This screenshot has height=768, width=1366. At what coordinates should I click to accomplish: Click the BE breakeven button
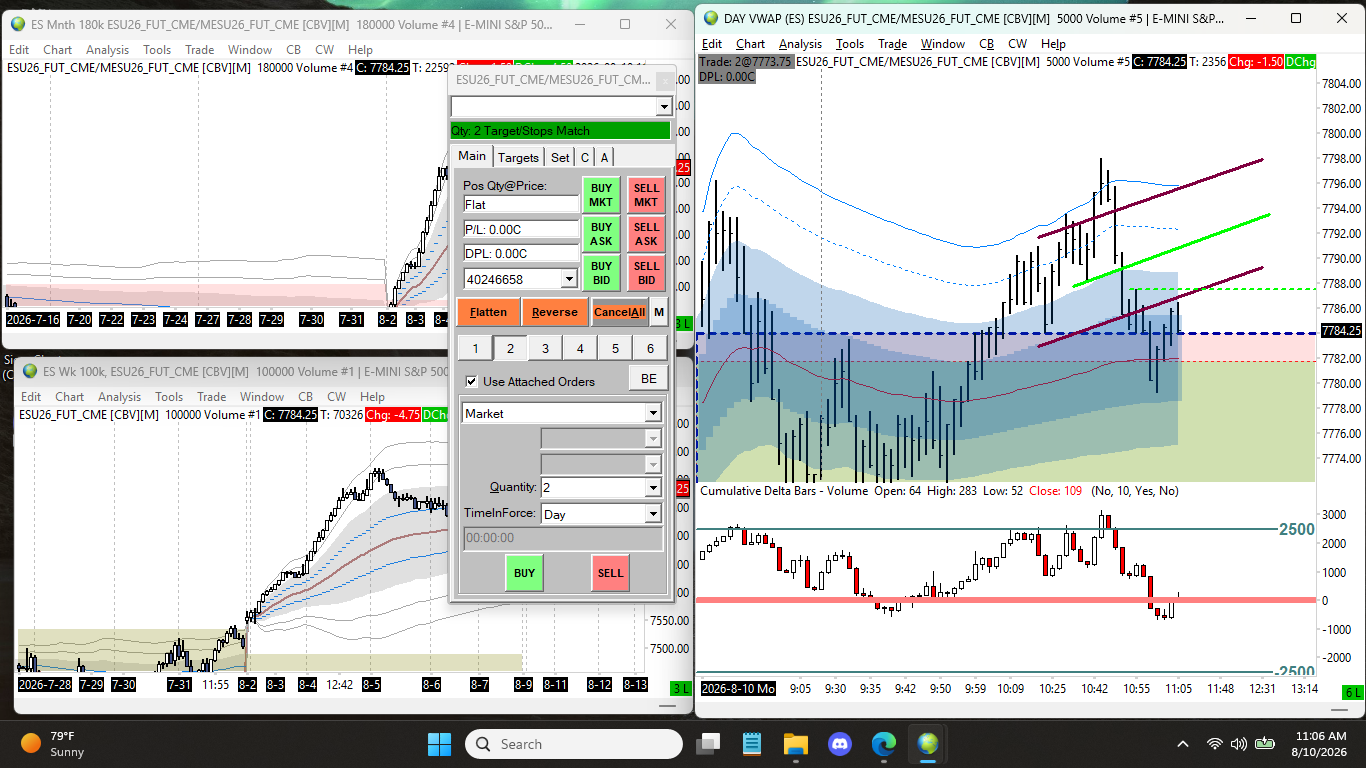pyautogui.click(x=648, y=378)
